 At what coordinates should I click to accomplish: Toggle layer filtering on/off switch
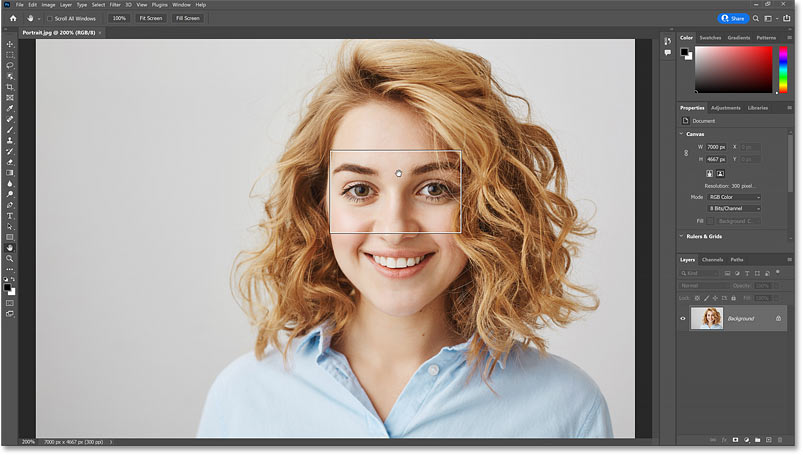pos(778,273)
